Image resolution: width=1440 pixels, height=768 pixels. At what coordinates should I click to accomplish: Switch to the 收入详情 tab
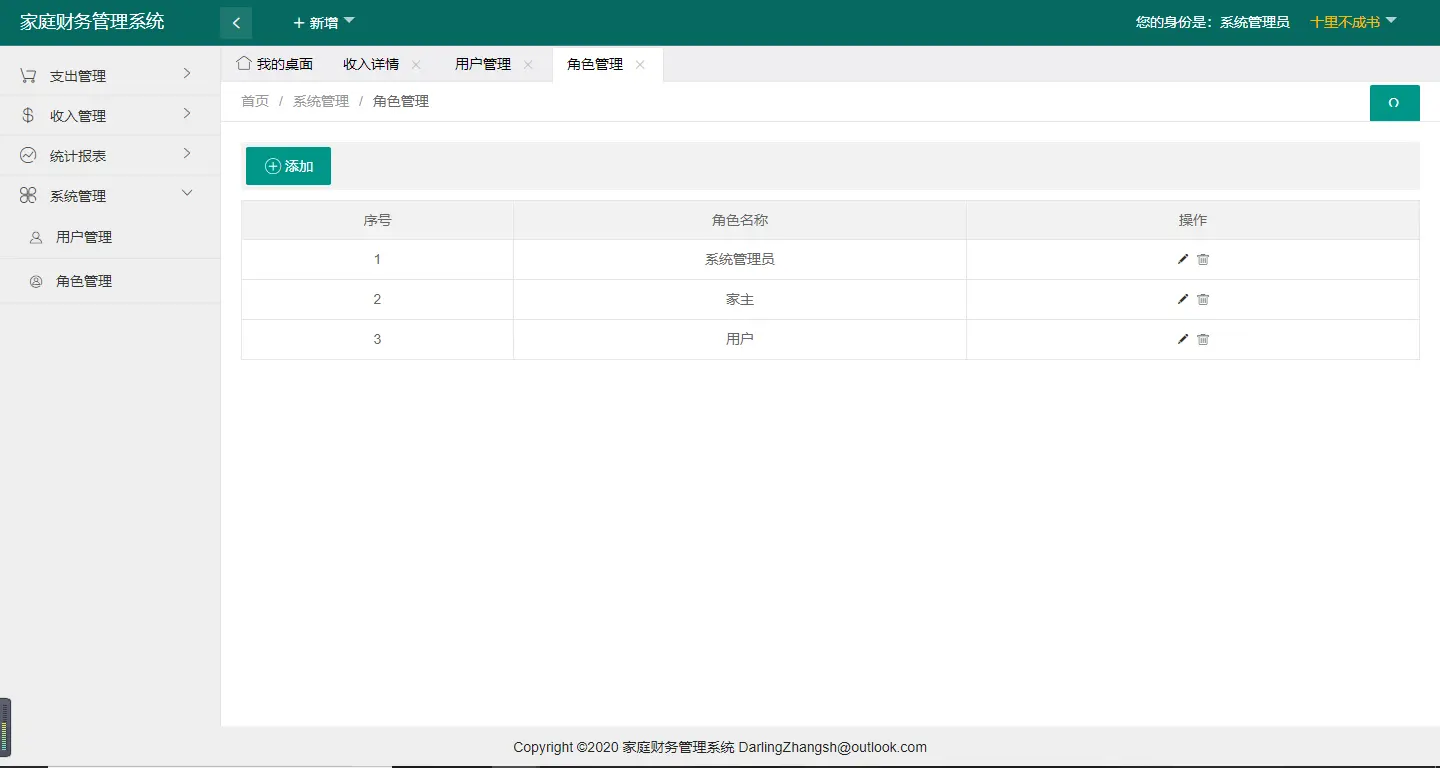pyautogui.click(x=372, y=63)
